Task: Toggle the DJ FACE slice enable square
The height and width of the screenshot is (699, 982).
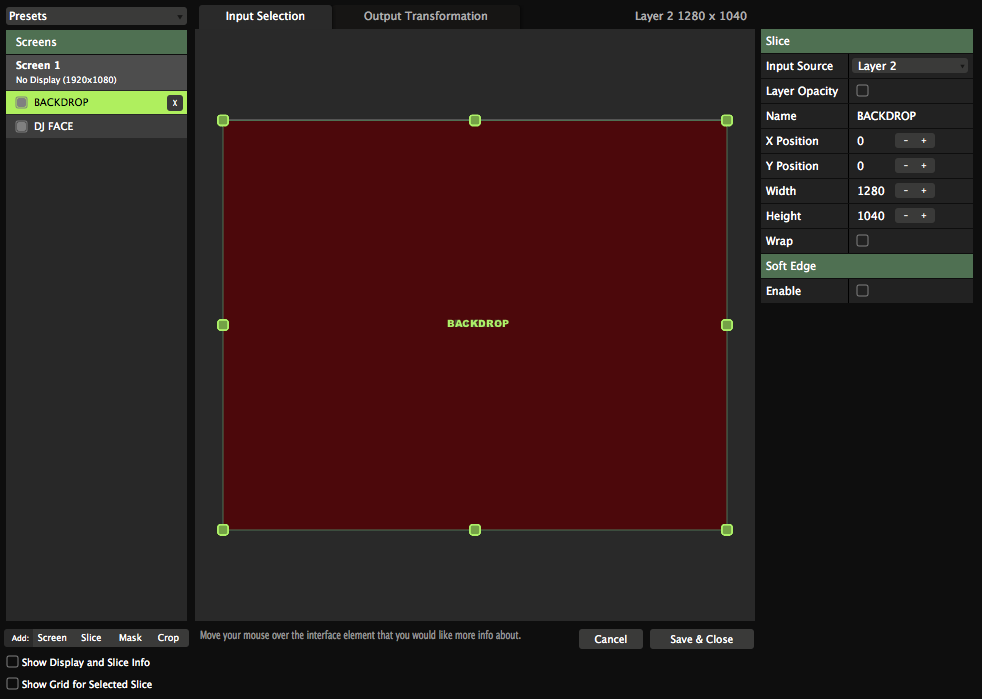Action: tap(21, 127)
